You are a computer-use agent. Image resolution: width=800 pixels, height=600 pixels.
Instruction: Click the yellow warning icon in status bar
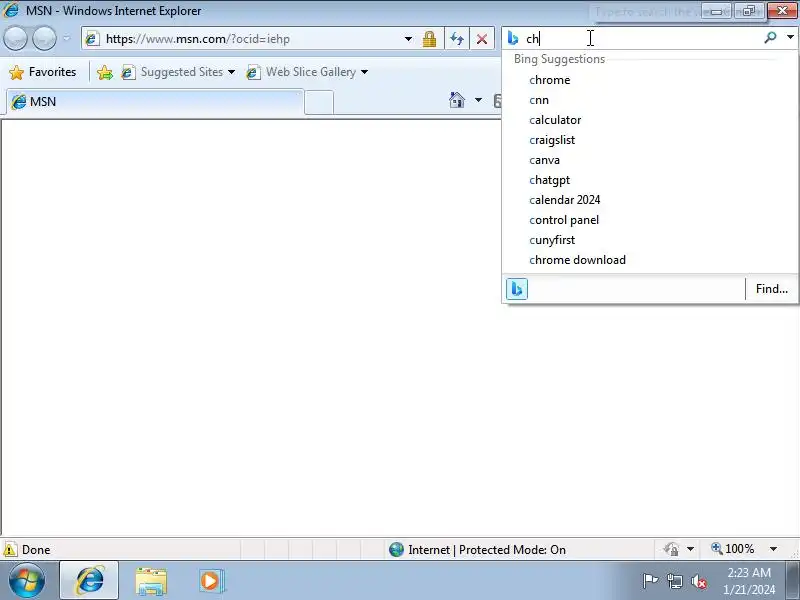(x=10, y=549)
